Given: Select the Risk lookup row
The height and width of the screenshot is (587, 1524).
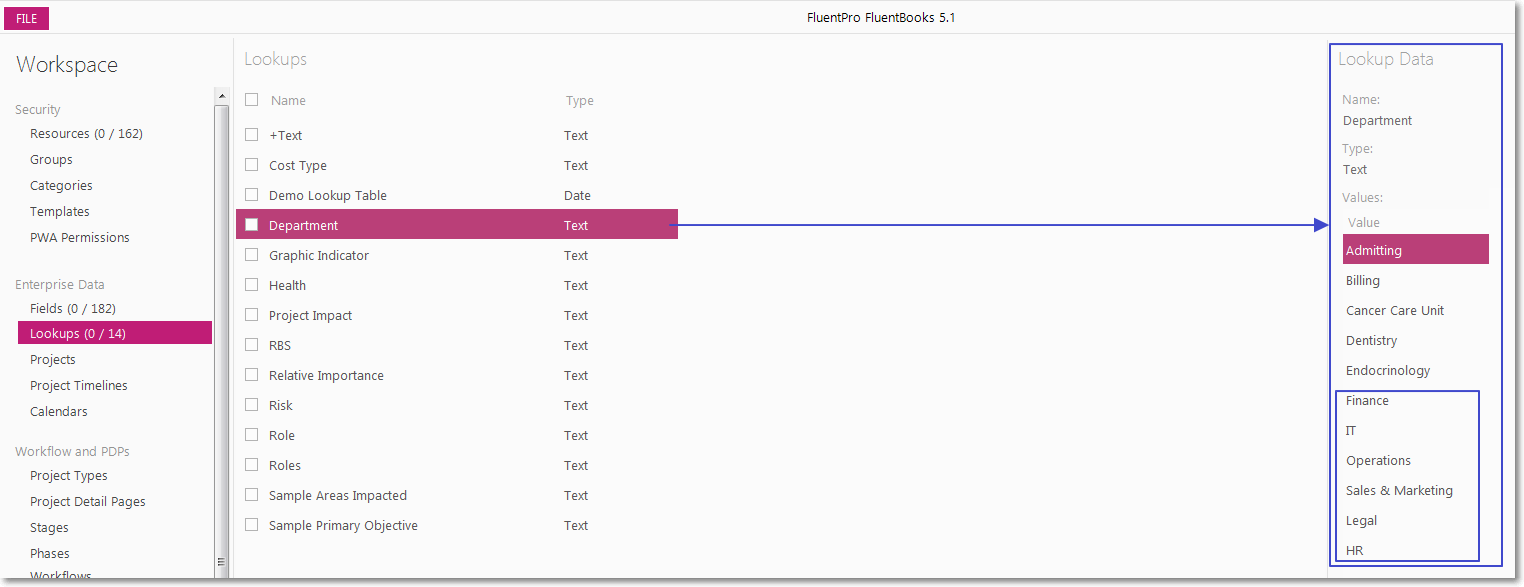Looking at the screenshot, I should click(457, 405).
